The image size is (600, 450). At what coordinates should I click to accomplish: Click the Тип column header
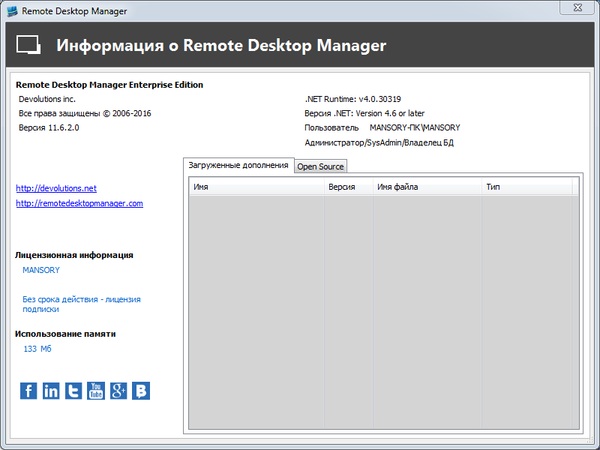point(525,187)
